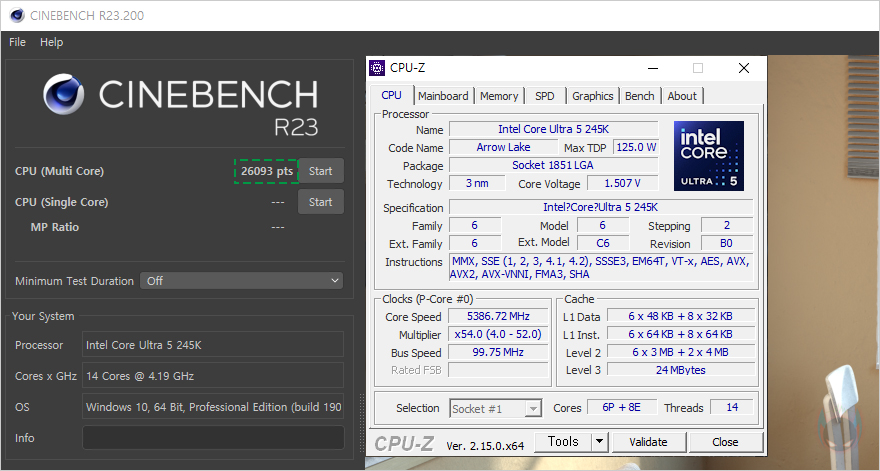The width and height of the screenshot is (880, 471).
Task: Click the L1 Inst. cache value
Action: pos(681,334)
